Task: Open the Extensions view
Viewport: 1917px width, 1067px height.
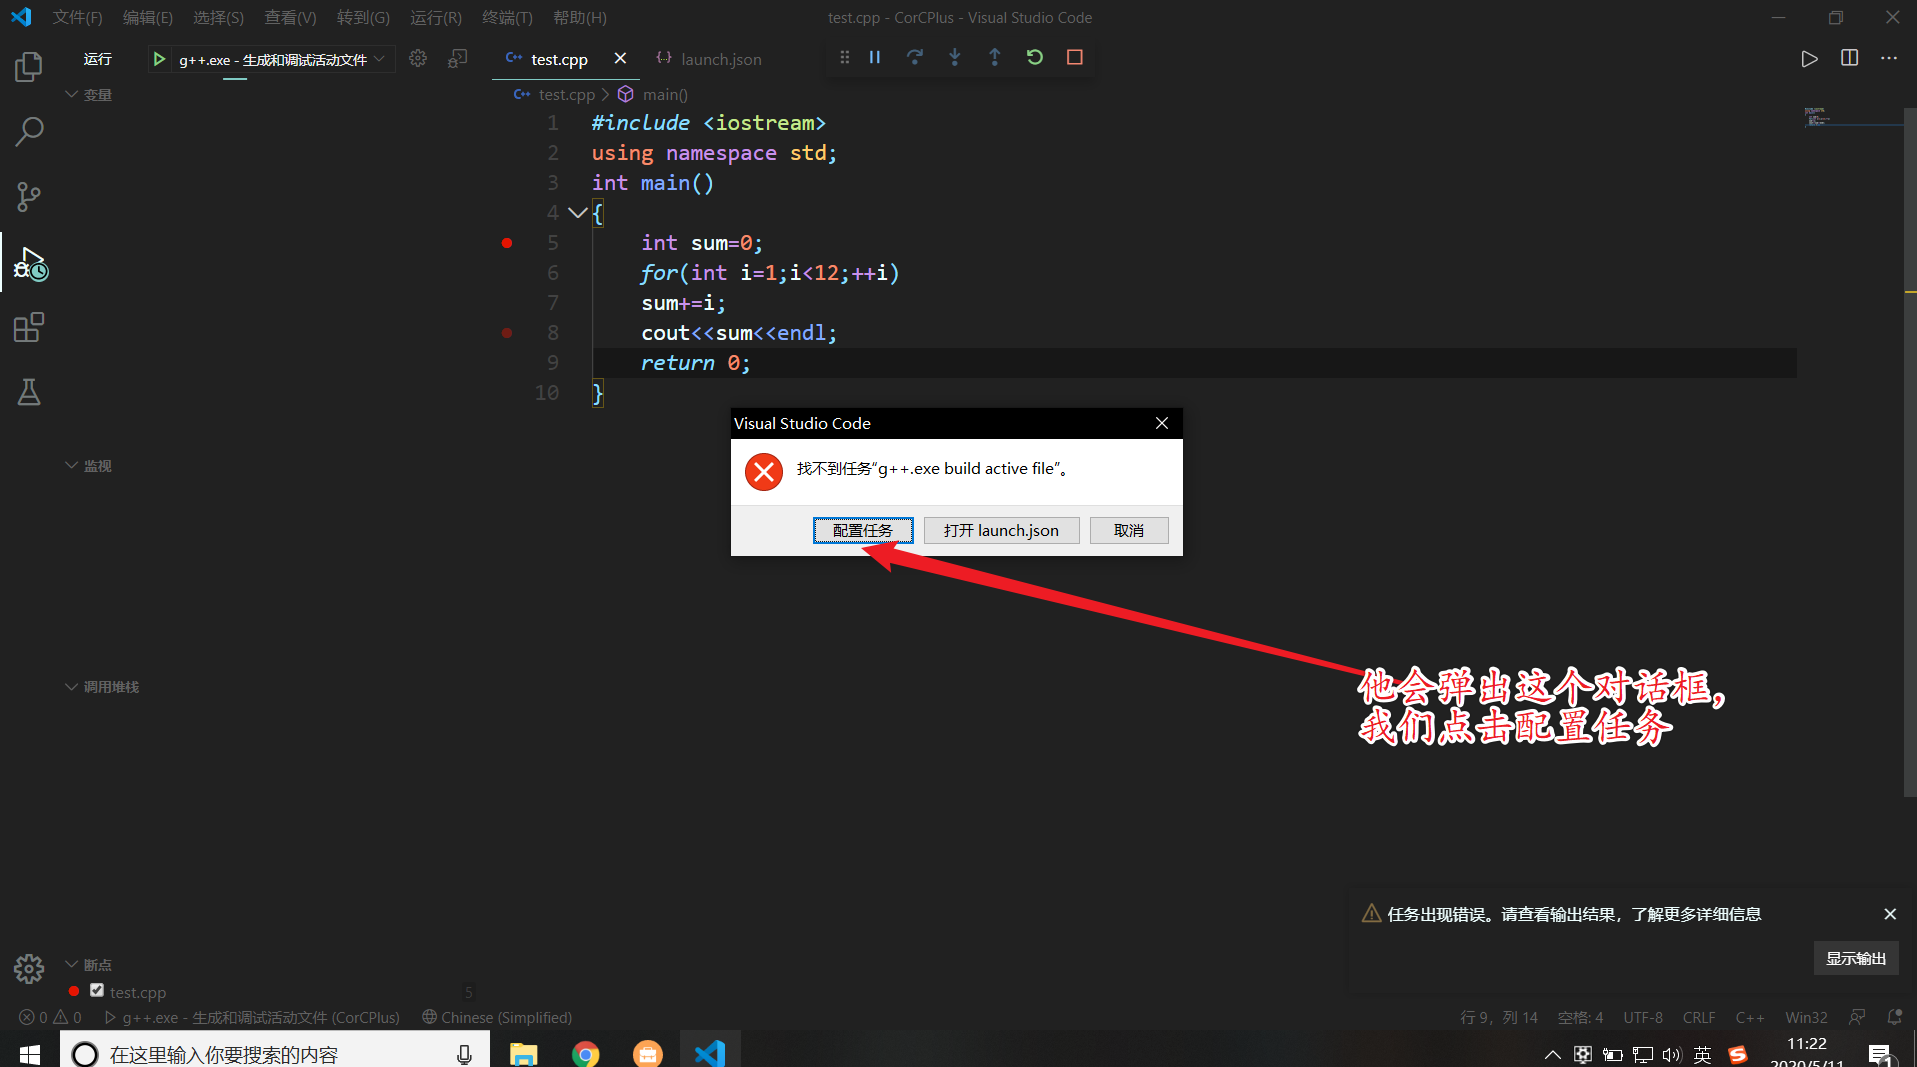Action: (29, 327)
